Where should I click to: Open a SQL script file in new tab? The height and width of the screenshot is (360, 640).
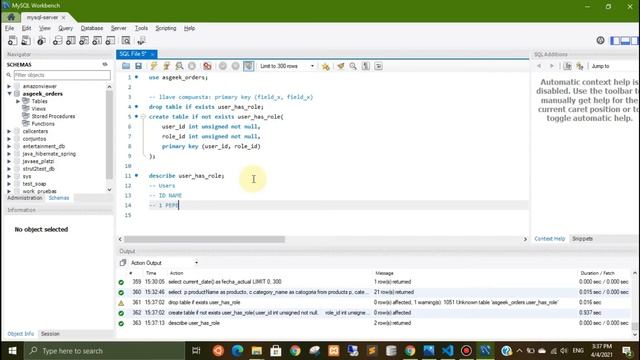click(x=26, y=40)
